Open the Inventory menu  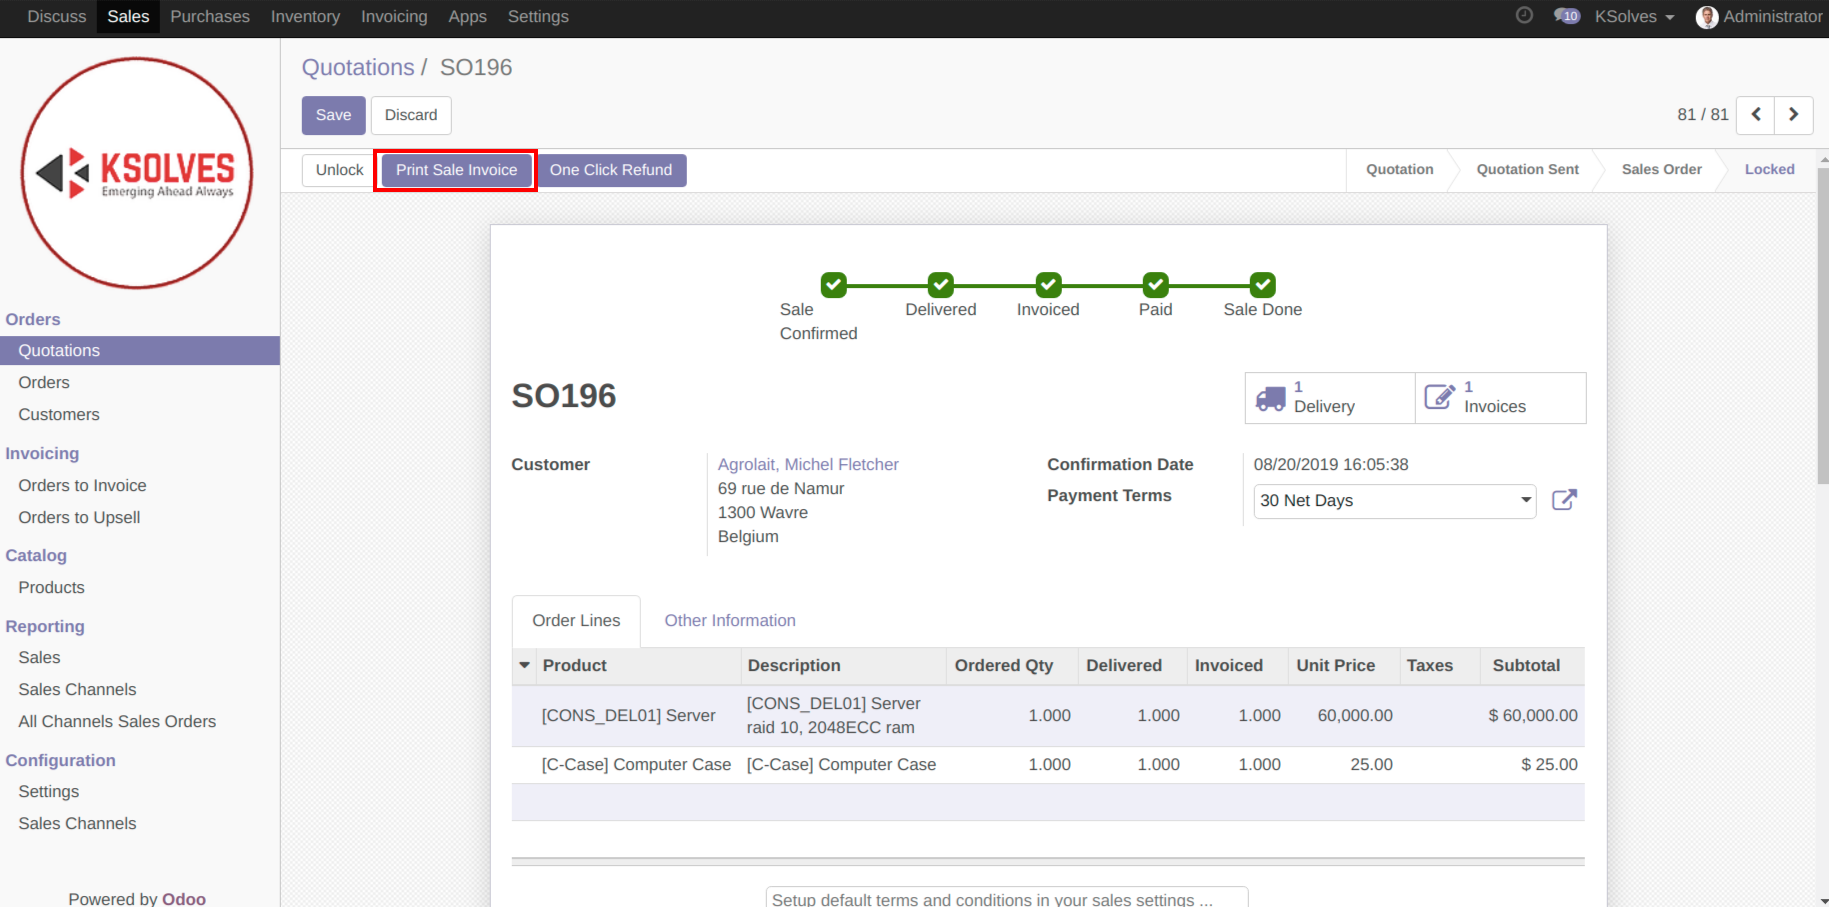click(x=305, y=17)
